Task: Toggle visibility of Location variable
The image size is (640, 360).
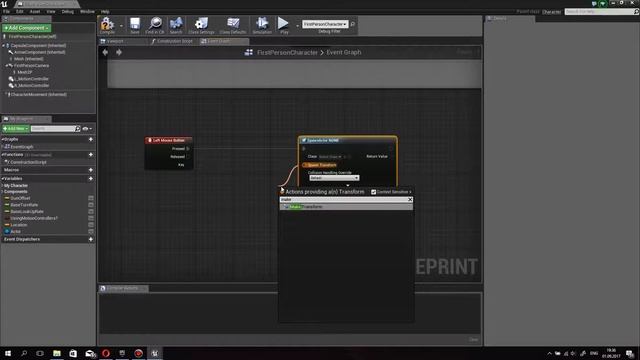Action: tap(91, 225)
